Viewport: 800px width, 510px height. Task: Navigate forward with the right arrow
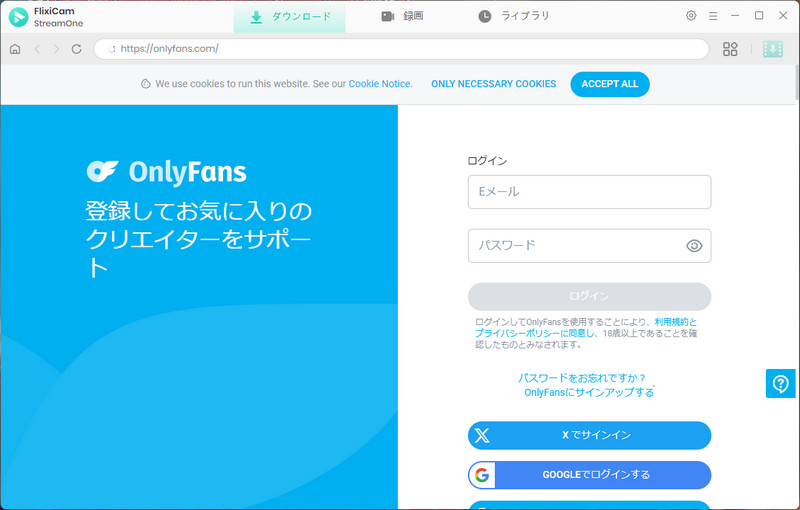tap(56, 49)
